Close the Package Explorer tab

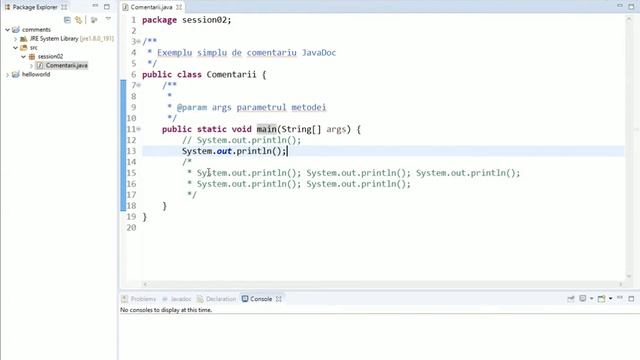tap(64, 7)
